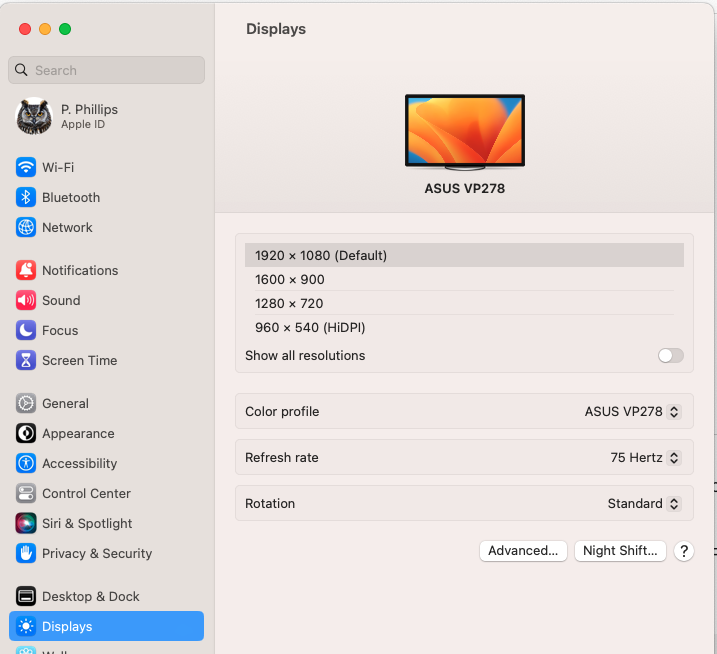
Task: Toggle Show all resolutions switch
Action: [670, 355]
